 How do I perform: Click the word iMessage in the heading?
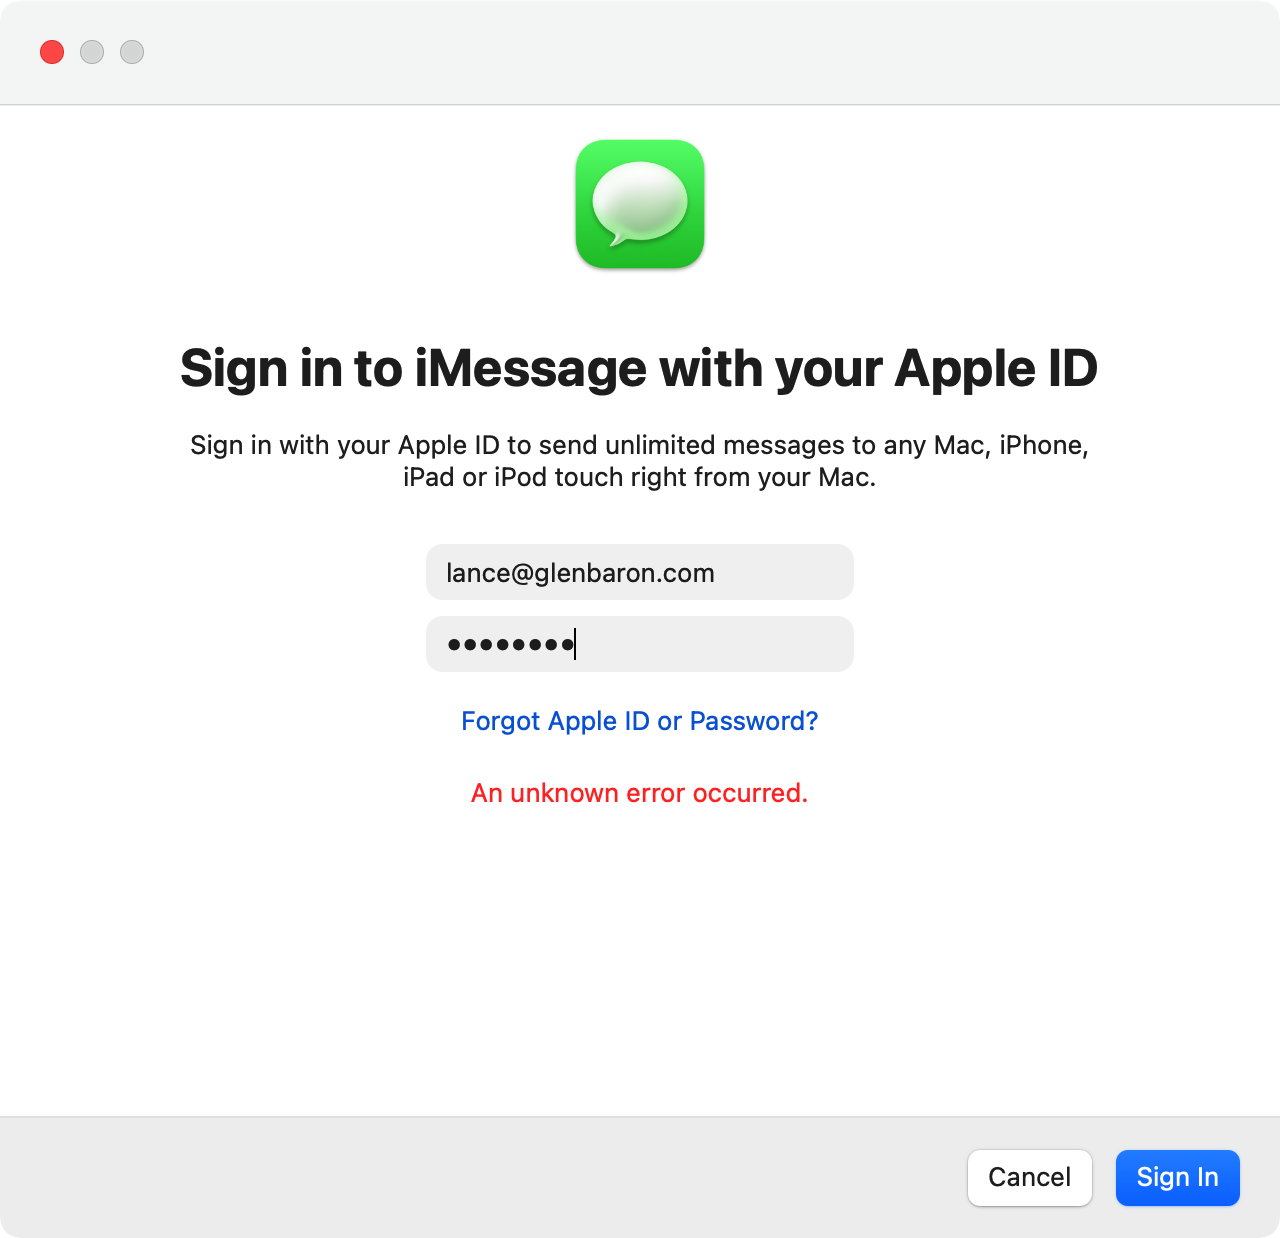tap(531, 369)
